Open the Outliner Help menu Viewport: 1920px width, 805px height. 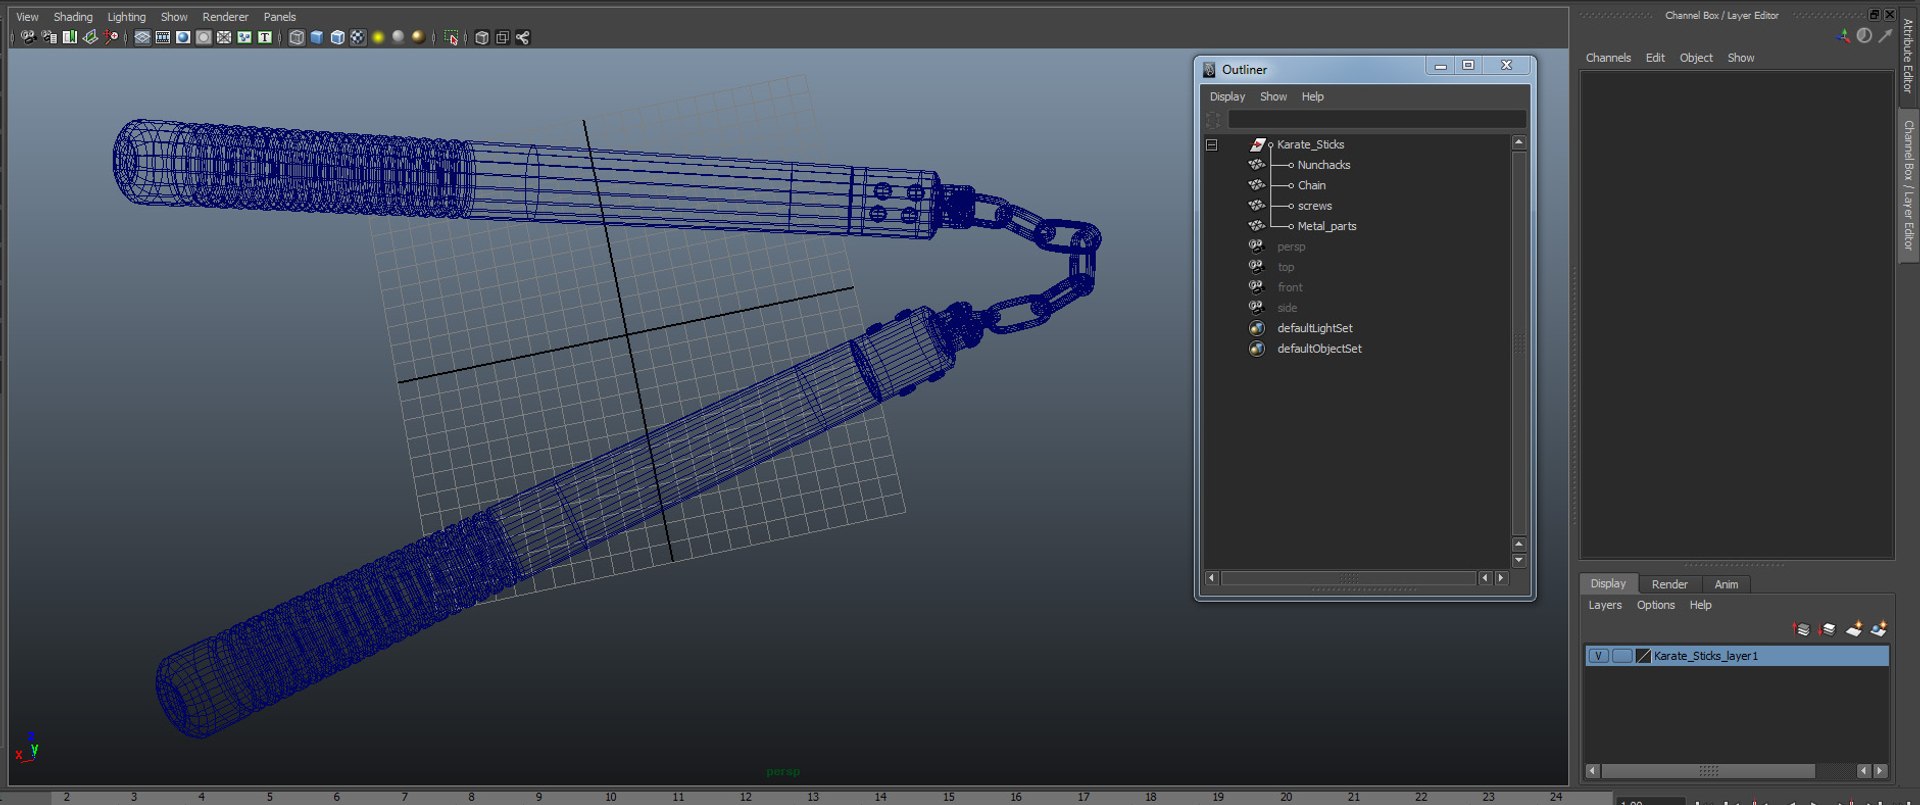(x=1312, y=97)
